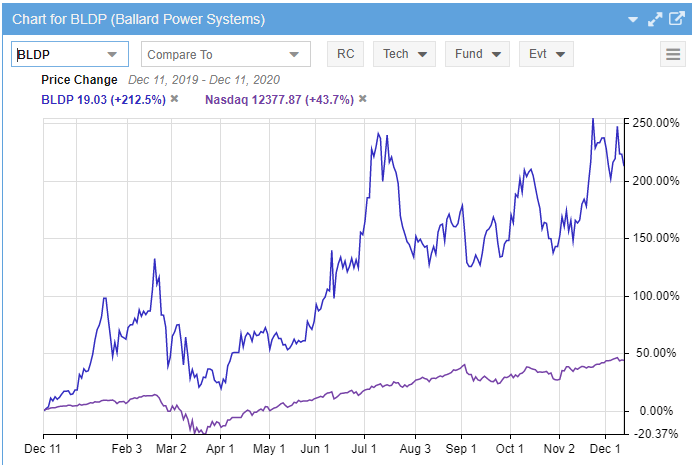Click the Mar 2 x-axis label
The width and height of the screenshot is (692, 465).
click(x=171, y=449)
